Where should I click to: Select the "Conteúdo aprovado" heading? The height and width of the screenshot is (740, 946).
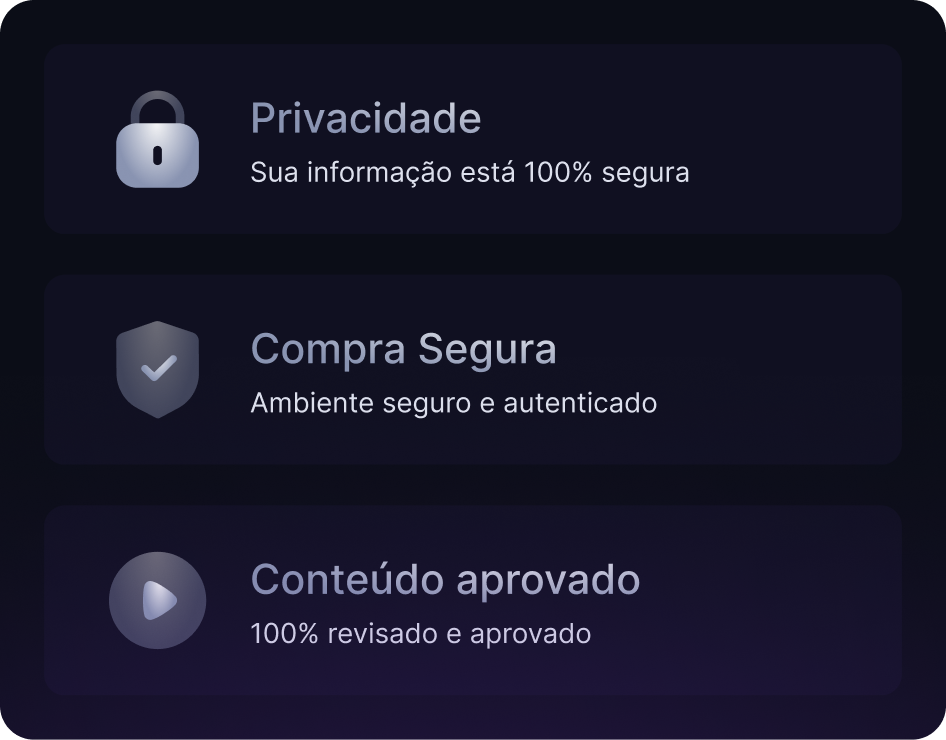[x=445, y=579]
